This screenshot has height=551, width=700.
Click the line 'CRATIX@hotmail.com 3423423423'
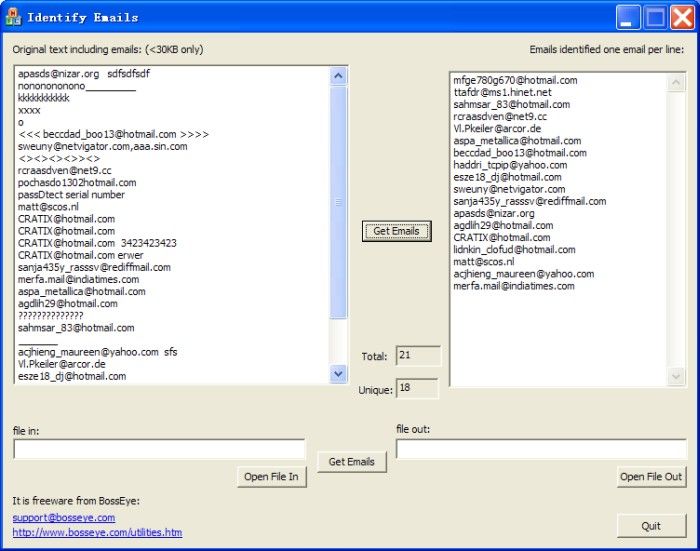click(97, 243)
